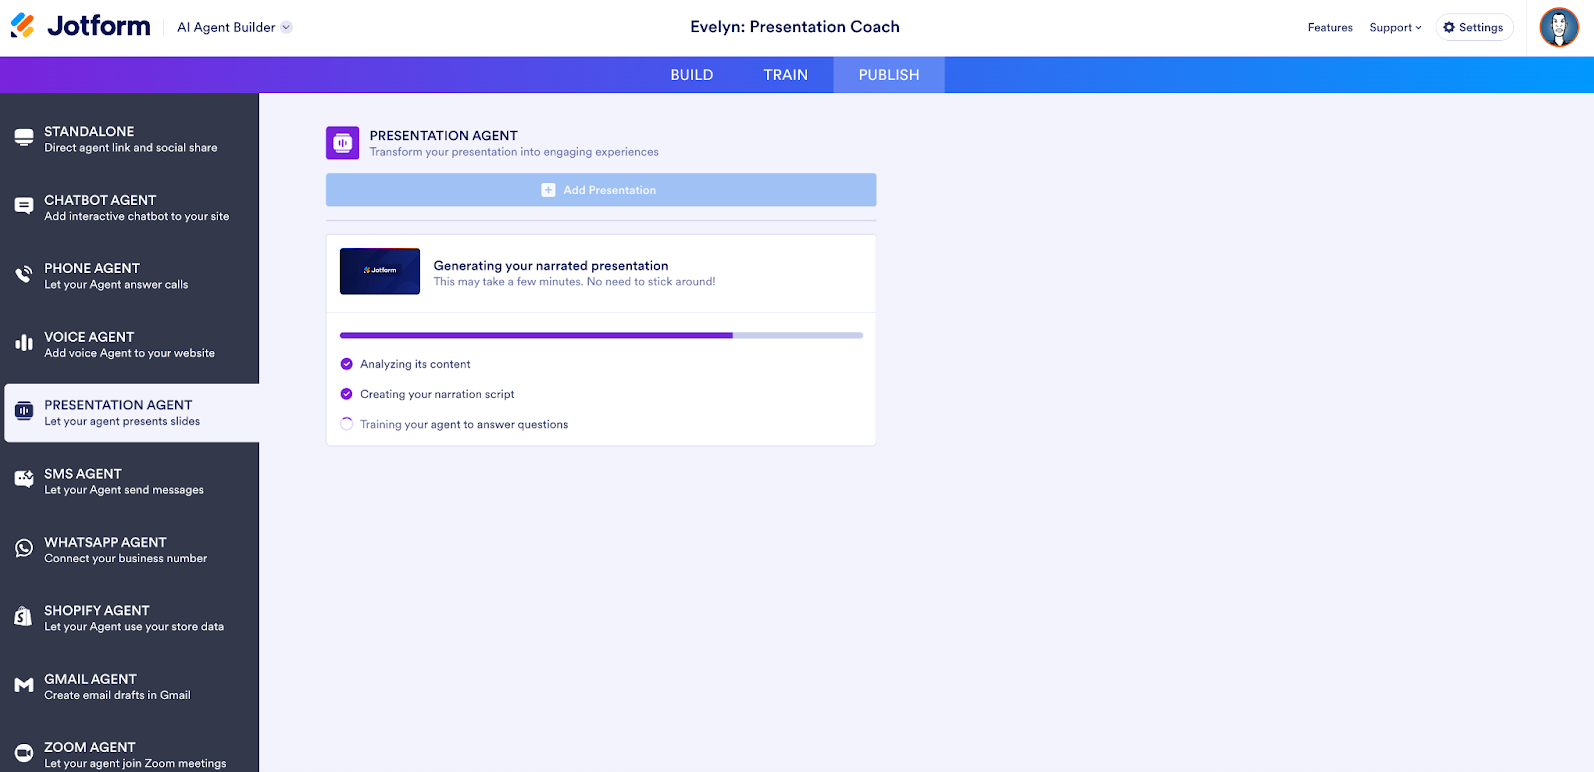Open the PHONE AGENT sidebar item
Viewport: 1594px width, 772px height.
coord(130,275)
